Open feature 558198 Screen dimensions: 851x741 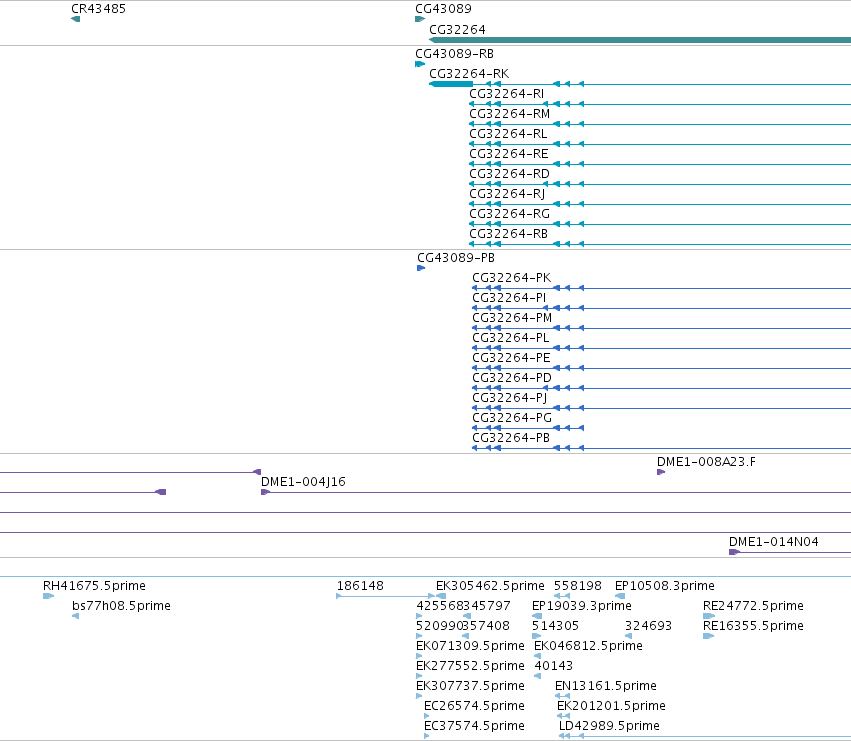577,586
